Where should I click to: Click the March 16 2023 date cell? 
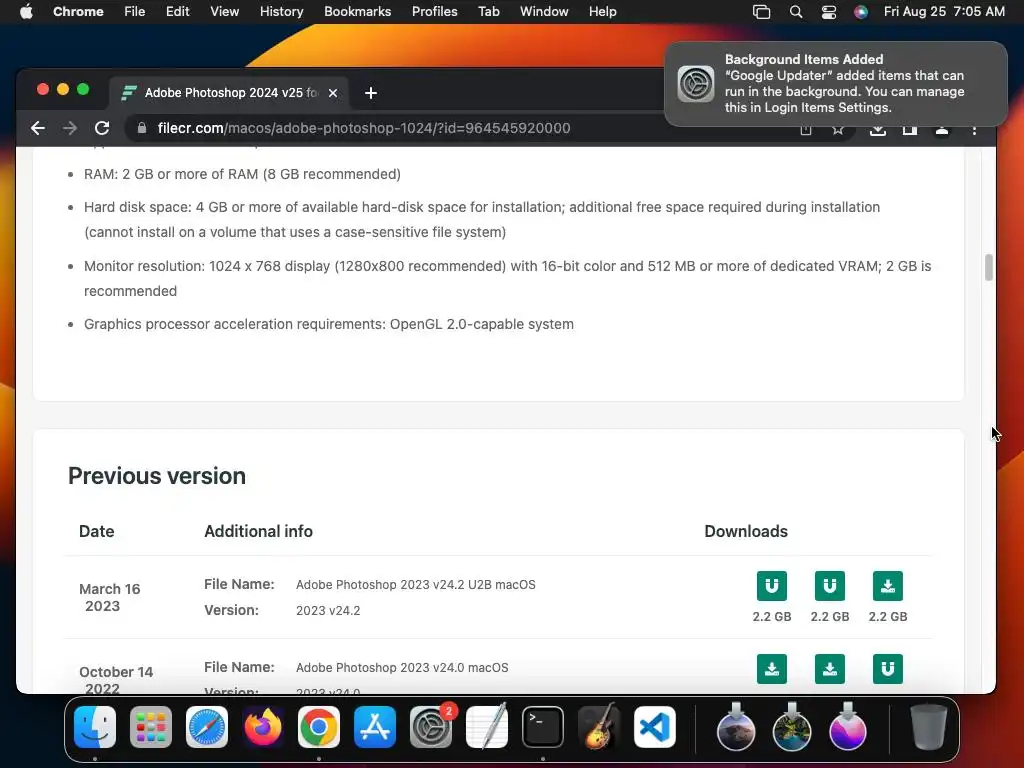click(x=109, y=597)
